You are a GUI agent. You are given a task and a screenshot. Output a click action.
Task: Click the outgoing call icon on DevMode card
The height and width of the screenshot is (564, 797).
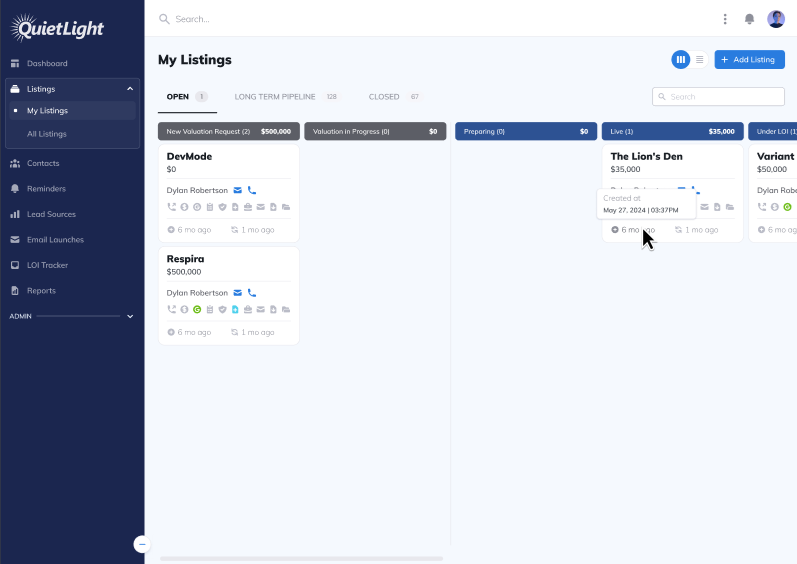(171, 207)
